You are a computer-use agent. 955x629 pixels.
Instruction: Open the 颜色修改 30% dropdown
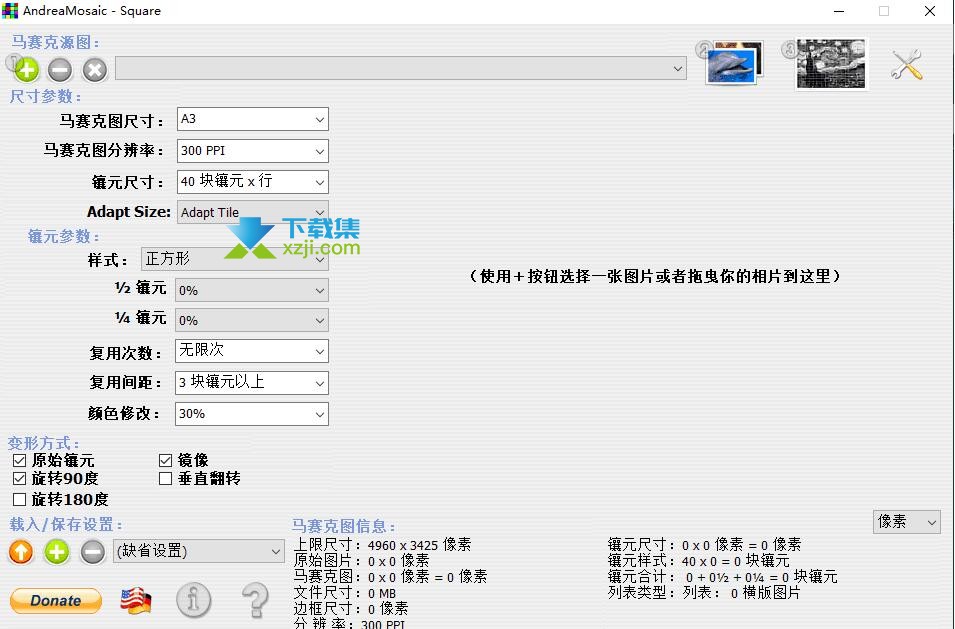(x=252, y=414)
